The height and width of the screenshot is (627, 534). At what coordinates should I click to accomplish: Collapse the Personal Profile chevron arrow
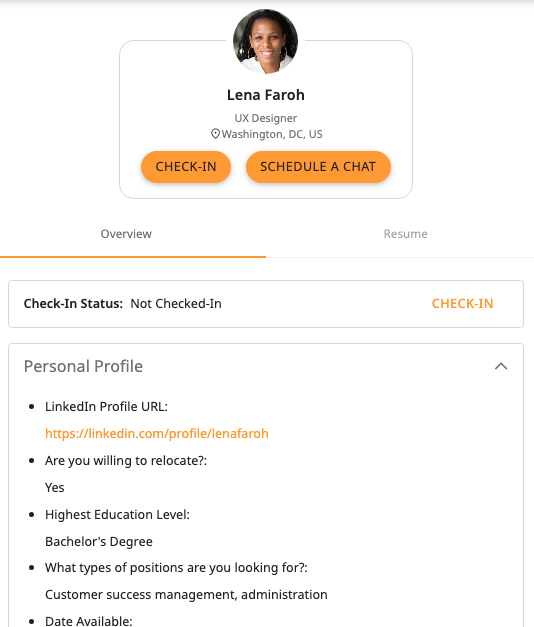tap(501, 366)
